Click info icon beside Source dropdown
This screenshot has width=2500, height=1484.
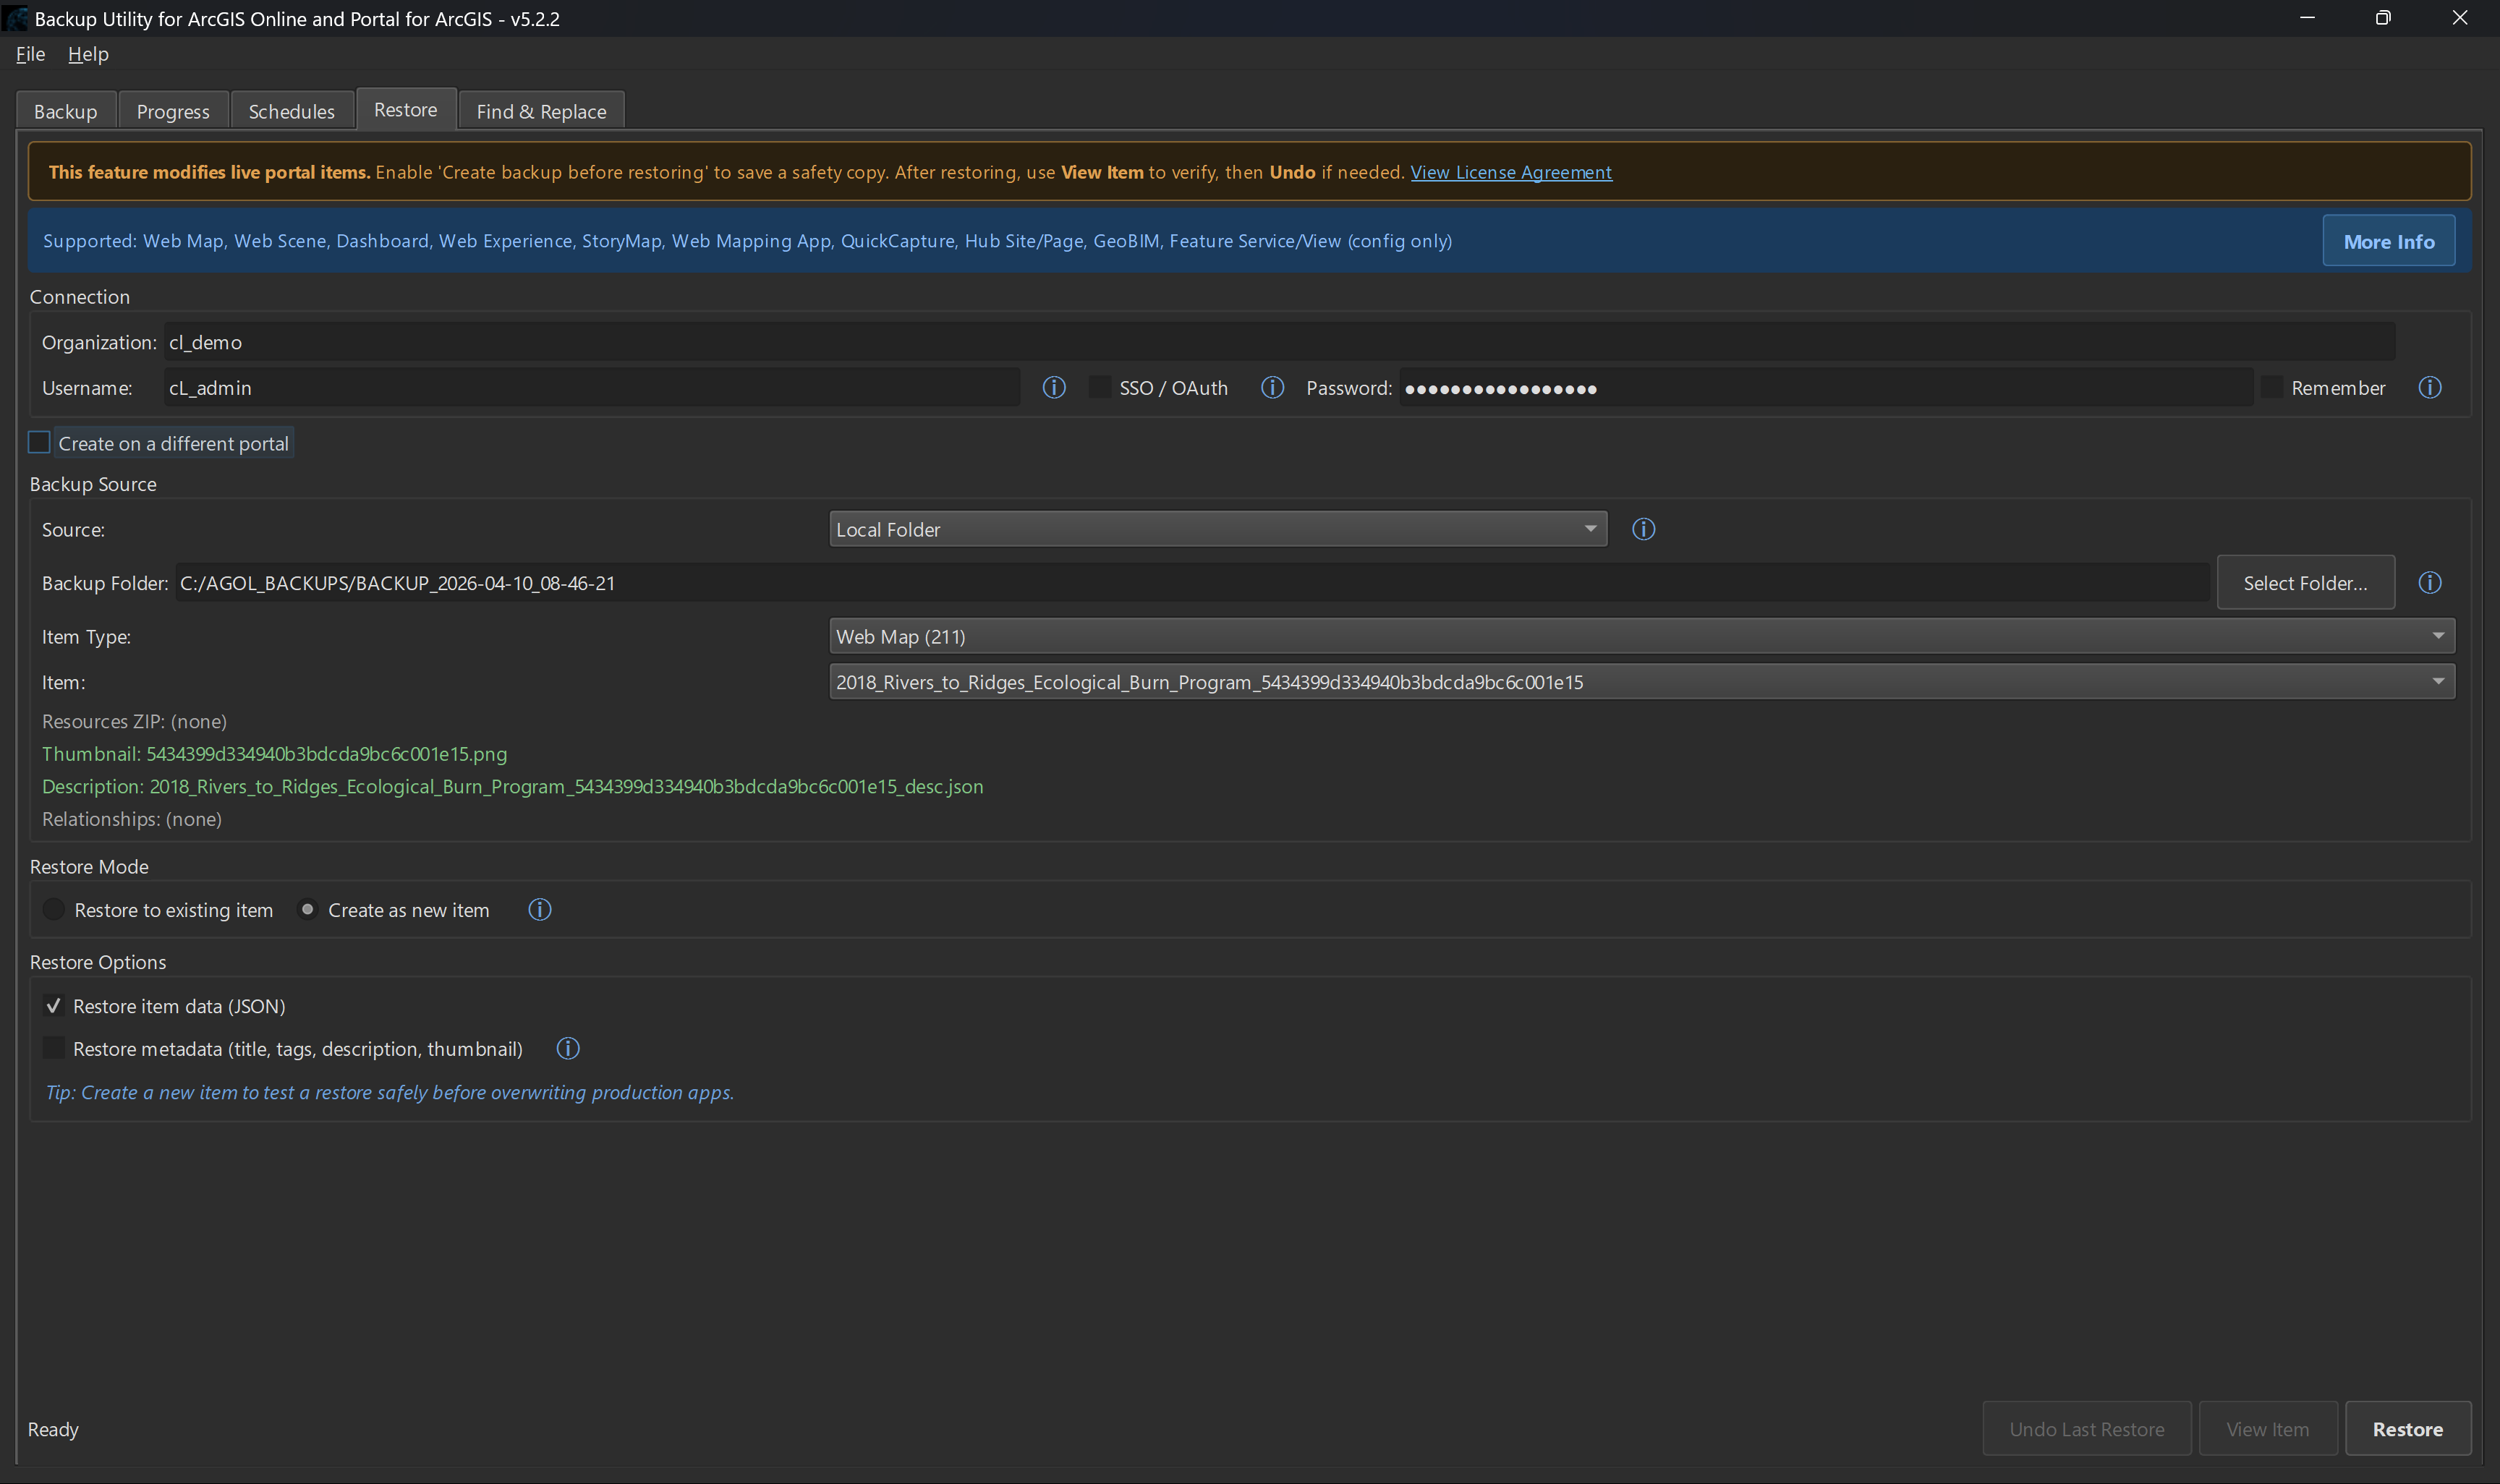click(x=1643, y=529)
